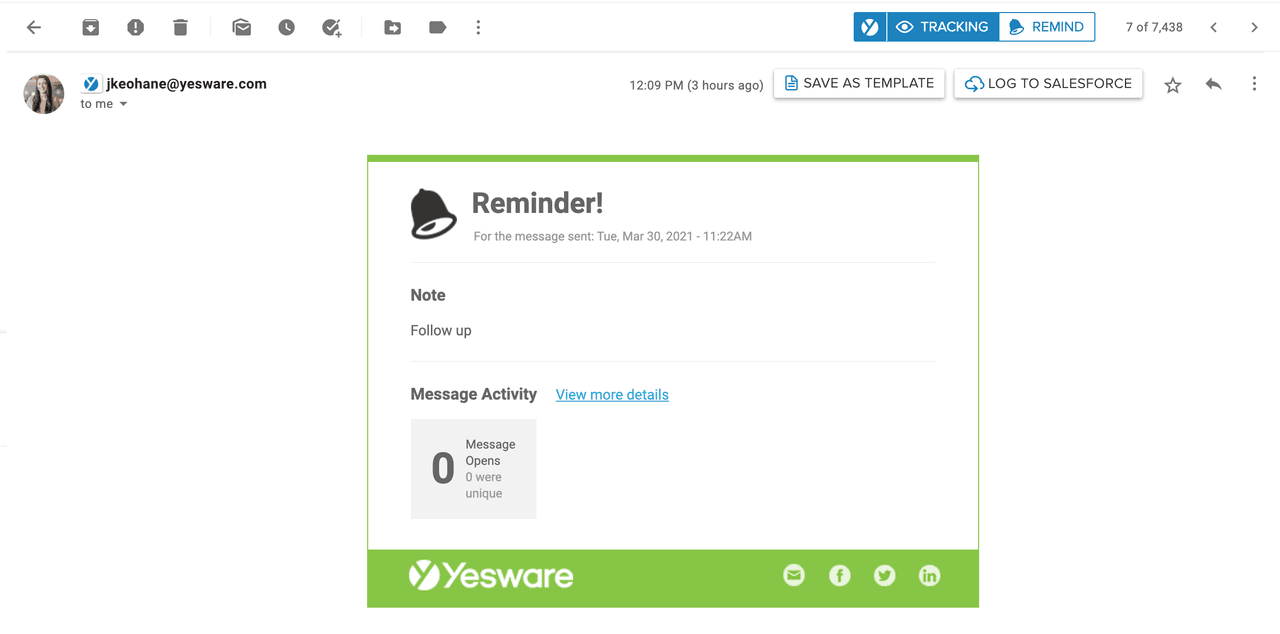Open the toolbar overflow menu
This screenshot has width=1280, height=634.
(478, 27)
